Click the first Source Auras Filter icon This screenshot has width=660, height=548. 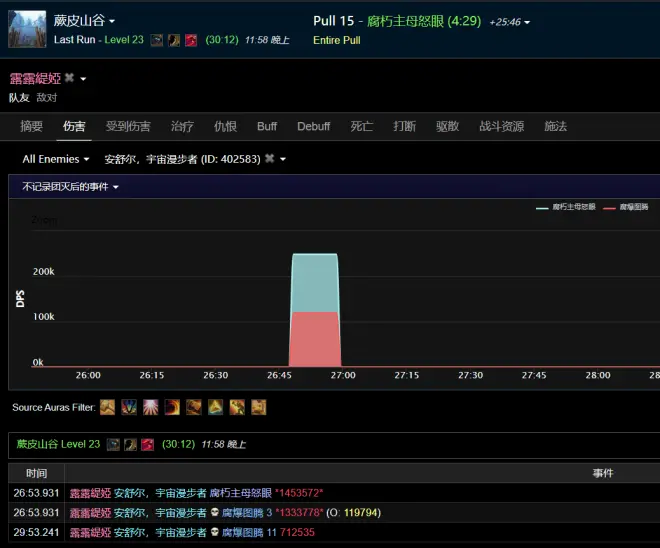point(108,407)
